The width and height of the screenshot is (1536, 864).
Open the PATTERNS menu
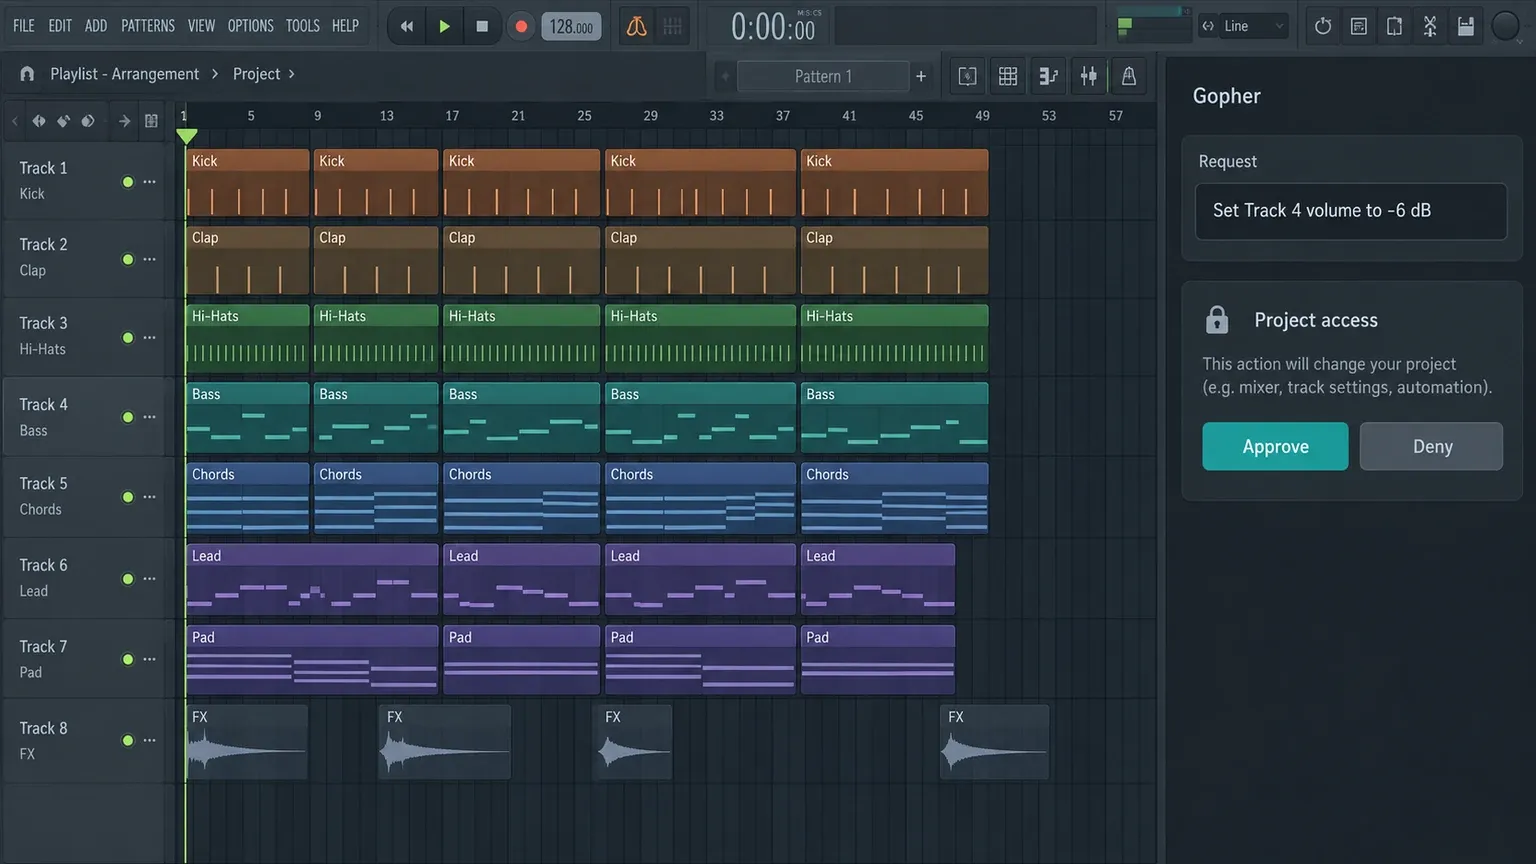(148, 26)
